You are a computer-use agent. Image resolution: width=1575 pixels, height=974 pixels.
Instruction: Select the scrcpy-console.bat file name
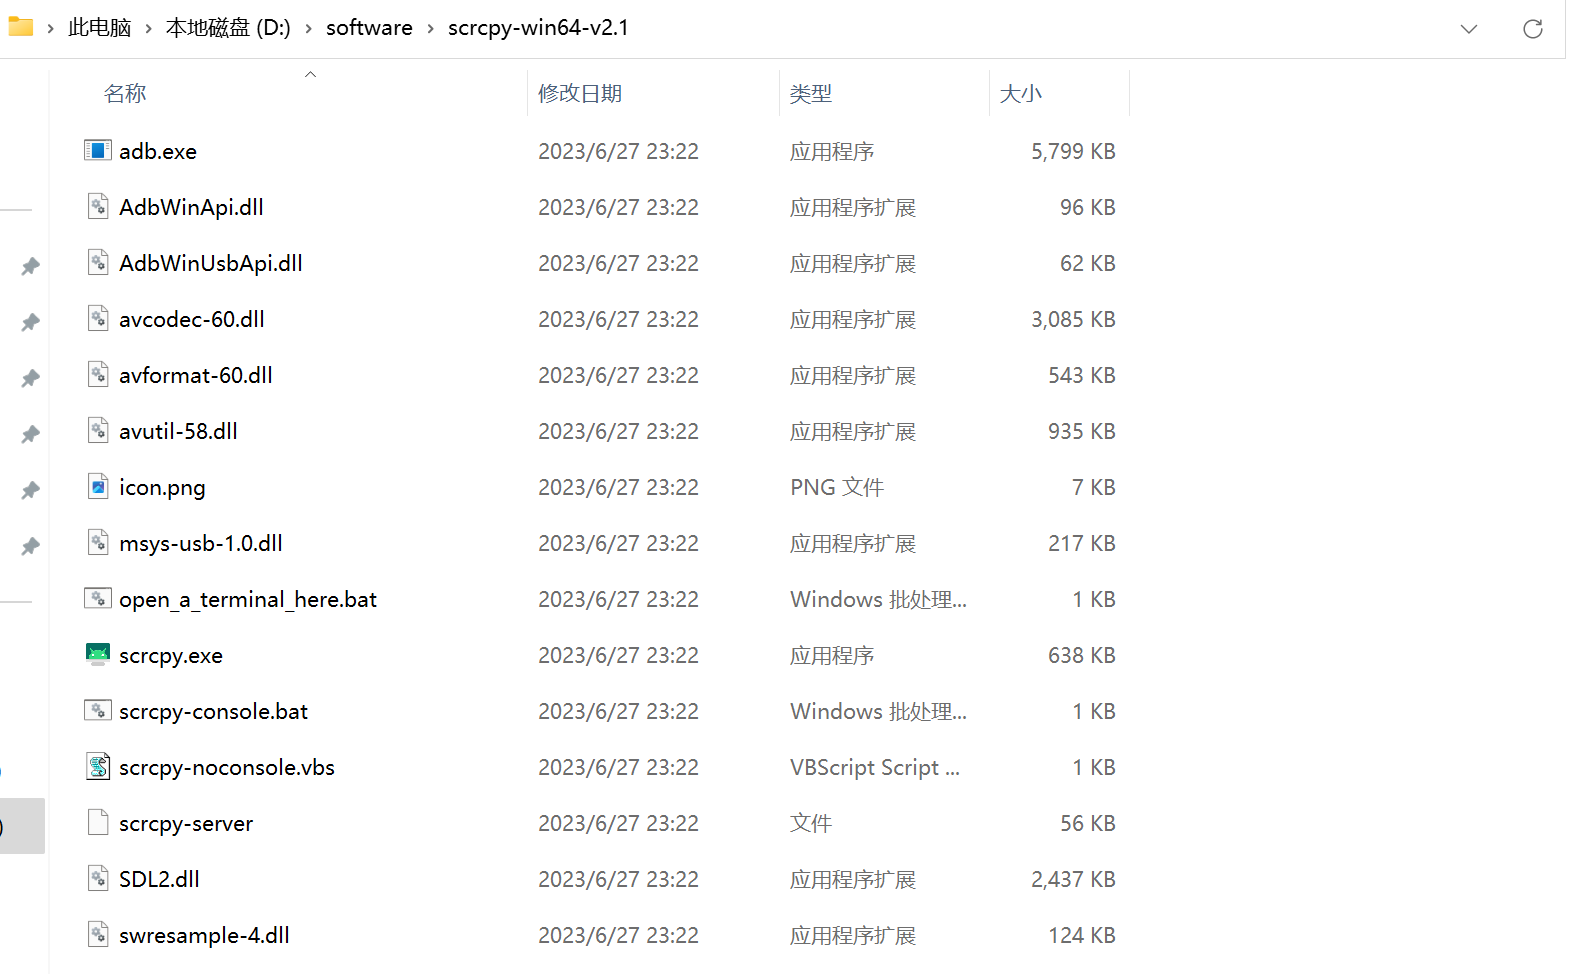point(213,711)
